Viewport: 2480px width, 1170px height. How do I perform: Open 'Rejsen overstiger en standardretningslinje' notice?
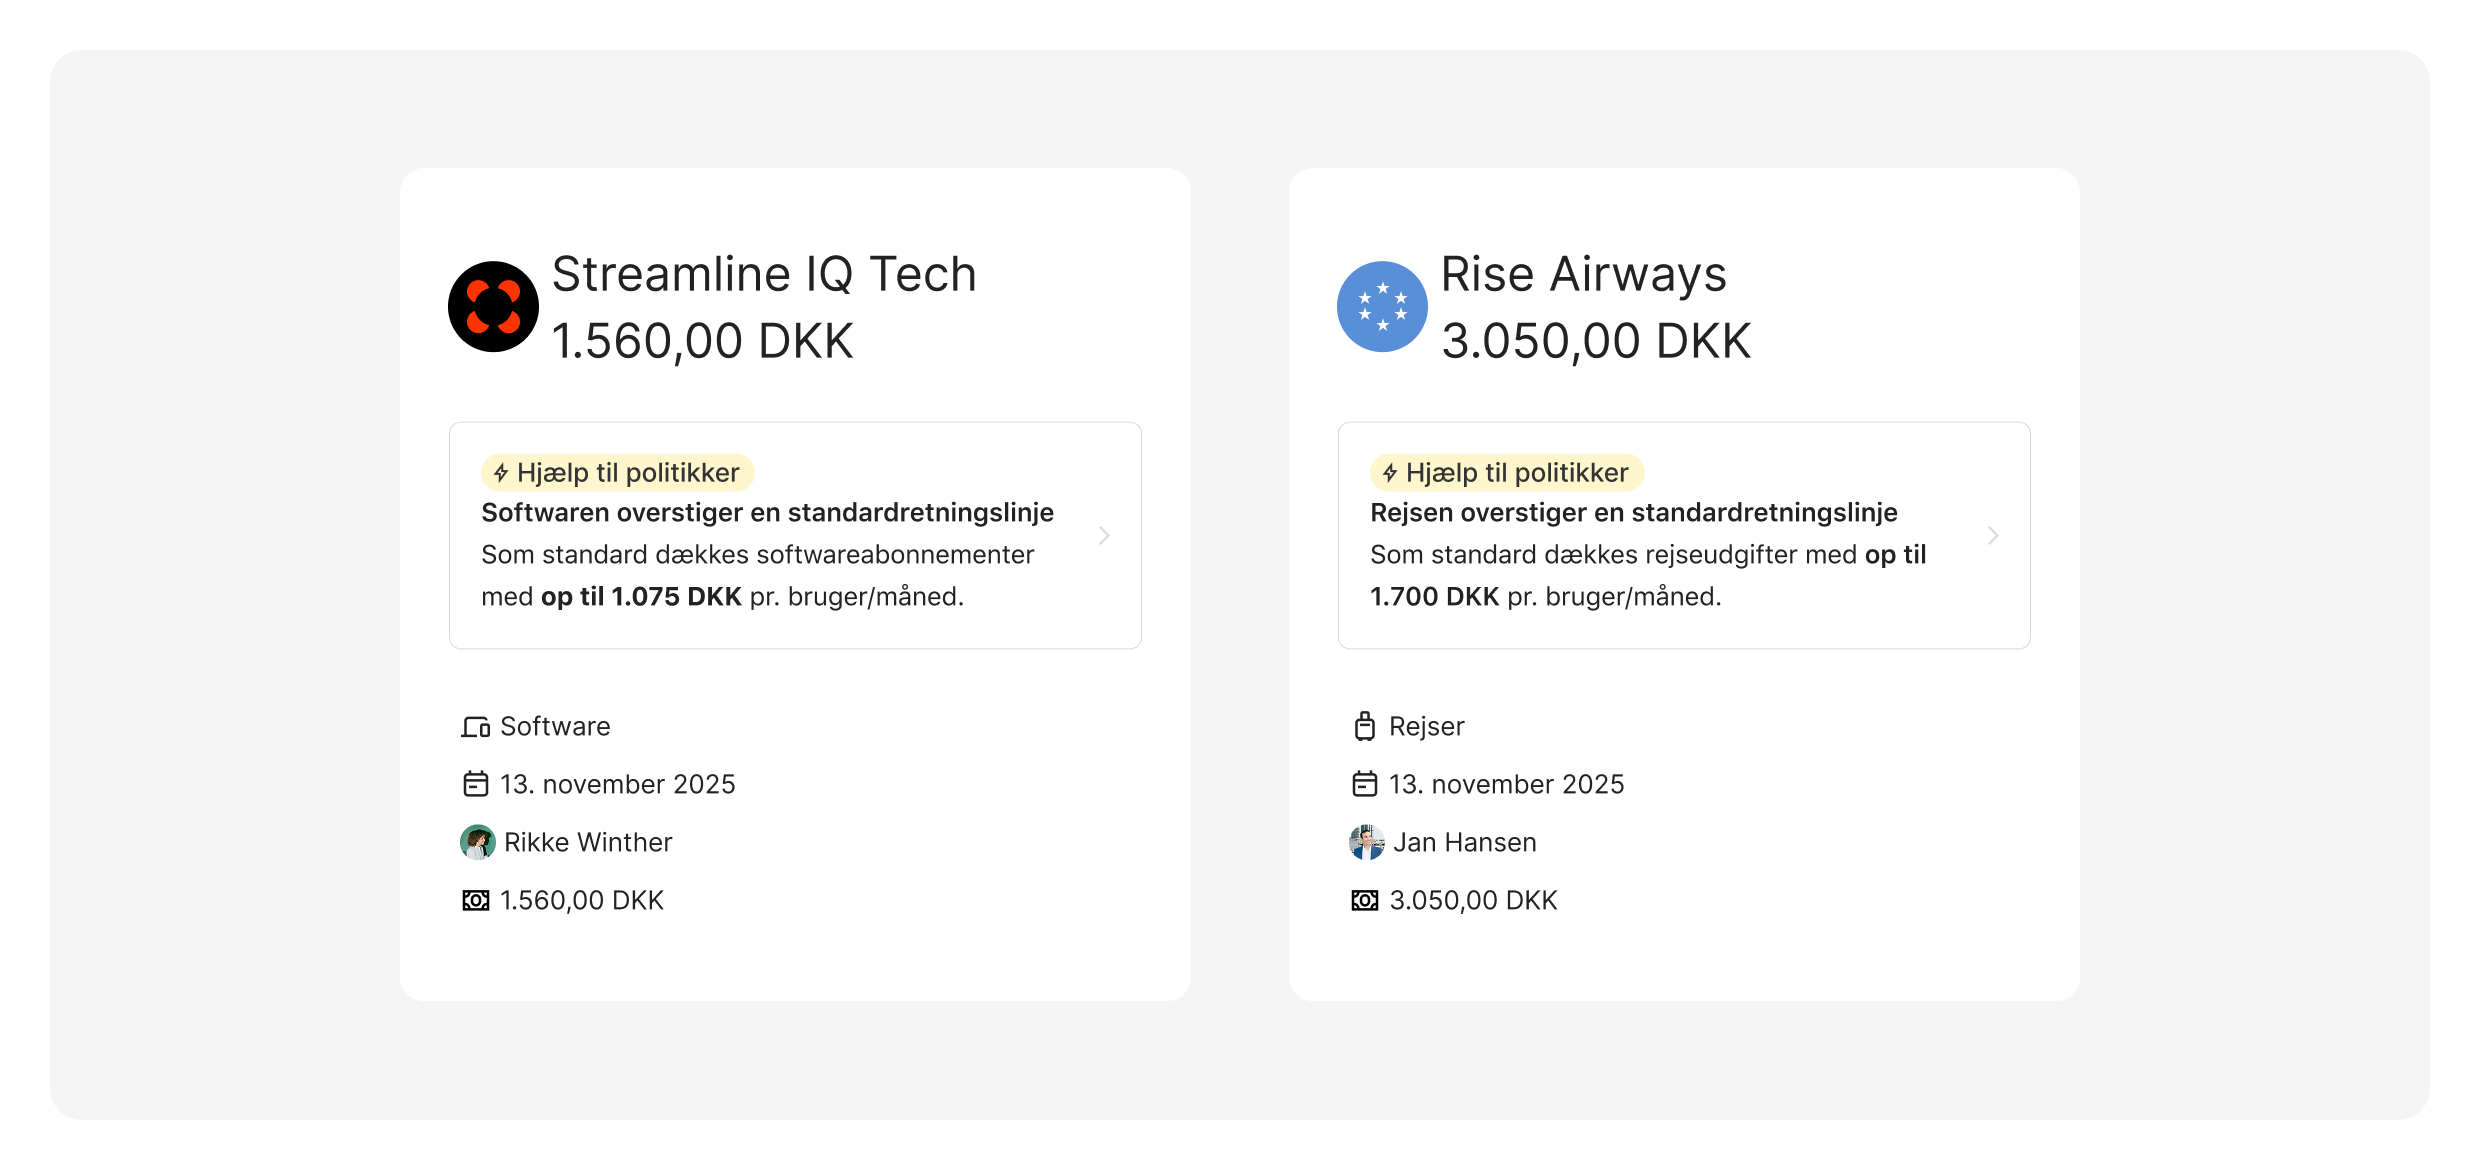[x=1633, y=513]
